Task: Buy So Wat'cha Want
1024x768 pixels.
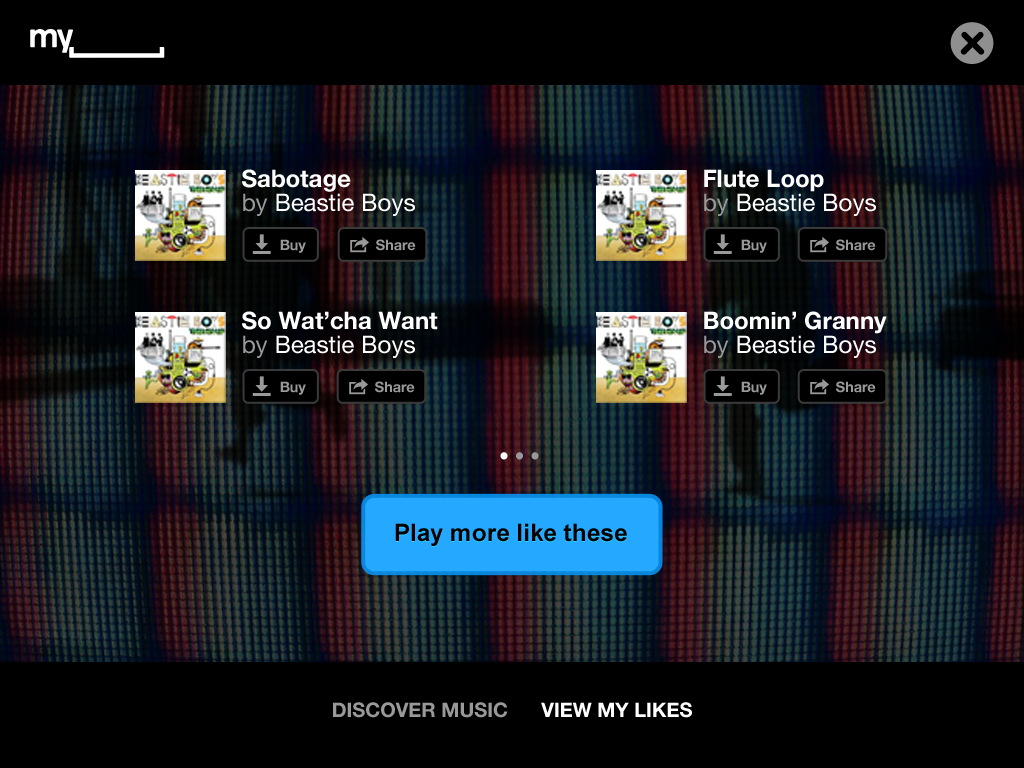Action: [x=280, y=387]
